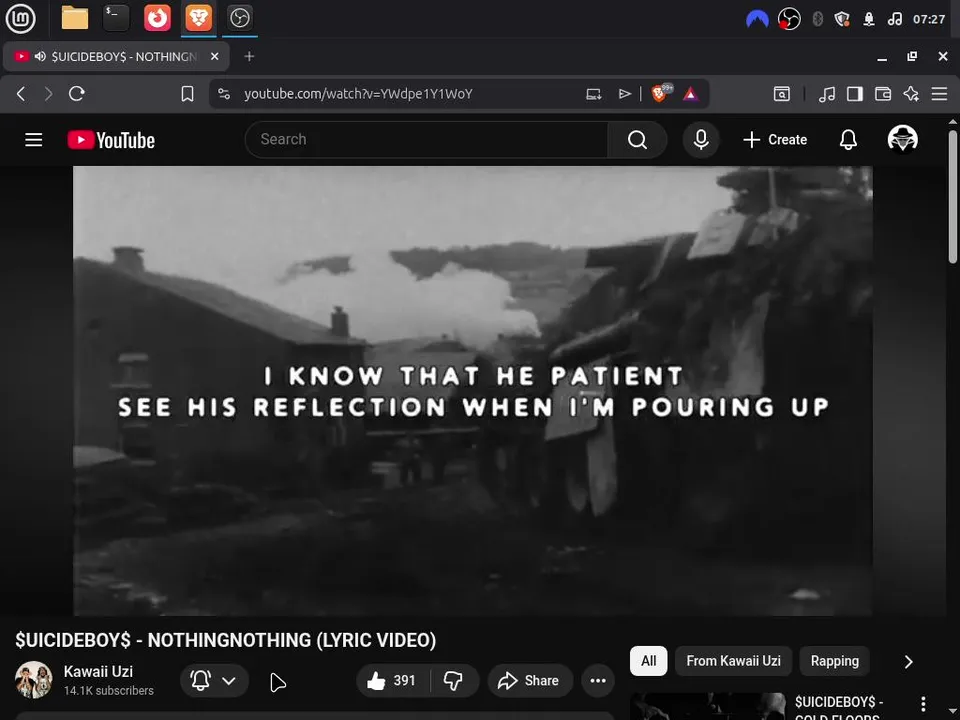Screen dimensions: 960x720
Task: Open the Kawaii Uzi channel avatar
Action: 34,680
